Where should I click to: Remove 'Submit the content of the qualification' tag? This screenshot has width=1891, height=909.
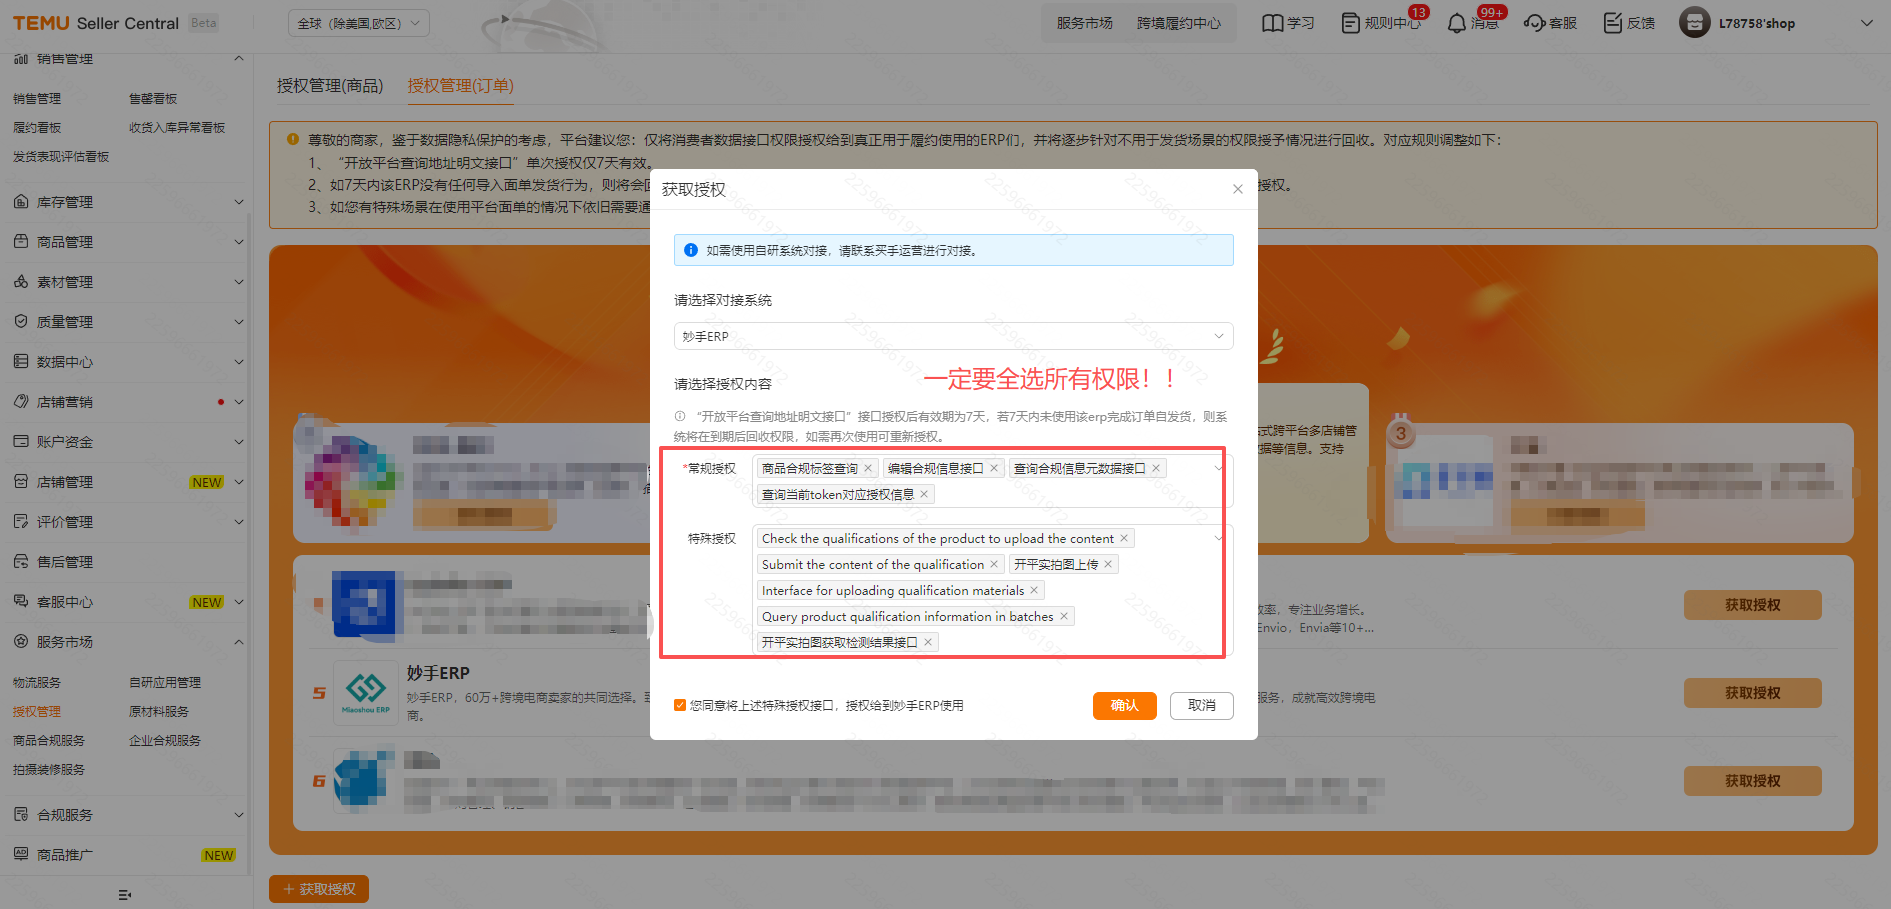tap(994, 564)
